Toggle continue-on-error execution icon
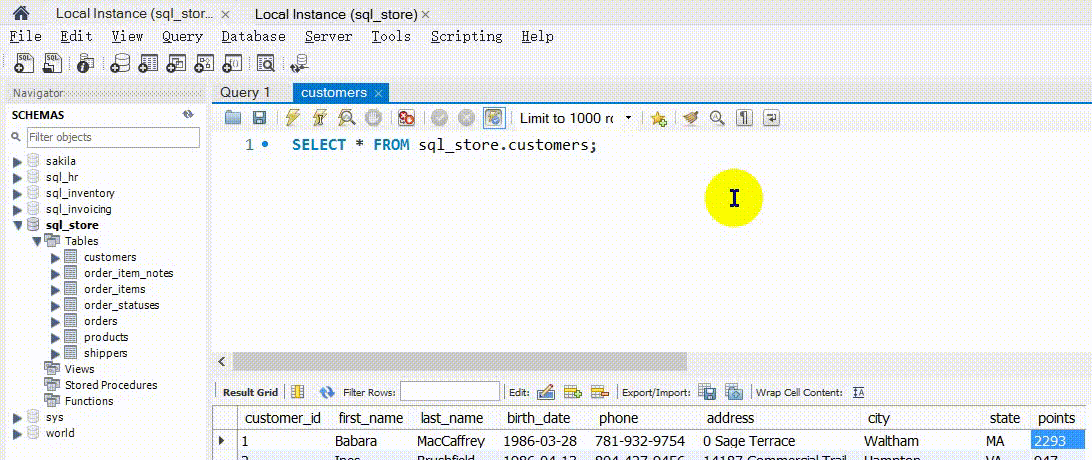The width and height of the screenshot is (1092, 460). pos(406,118)
